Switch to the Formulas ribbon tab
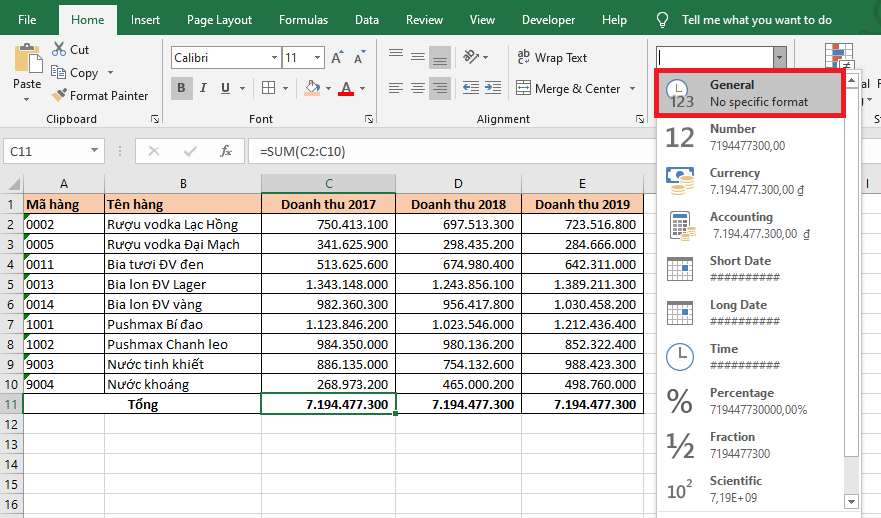 click(x=303, y=20)
